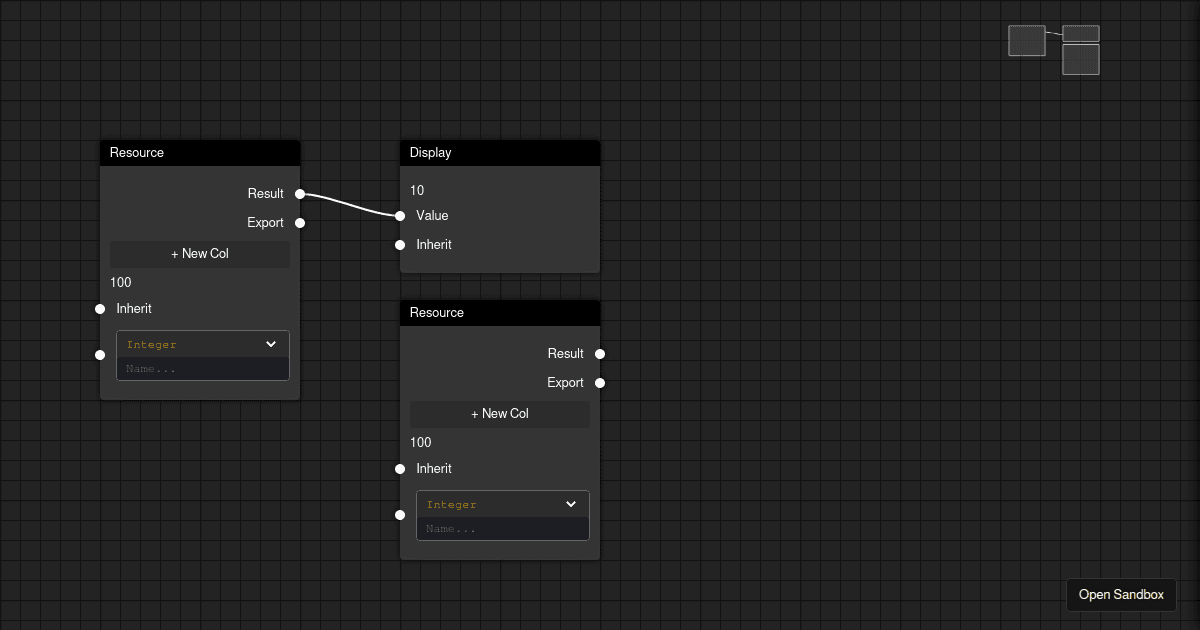Expand the type selector chevron on the Display-linked Resource

tap(271, 344)
